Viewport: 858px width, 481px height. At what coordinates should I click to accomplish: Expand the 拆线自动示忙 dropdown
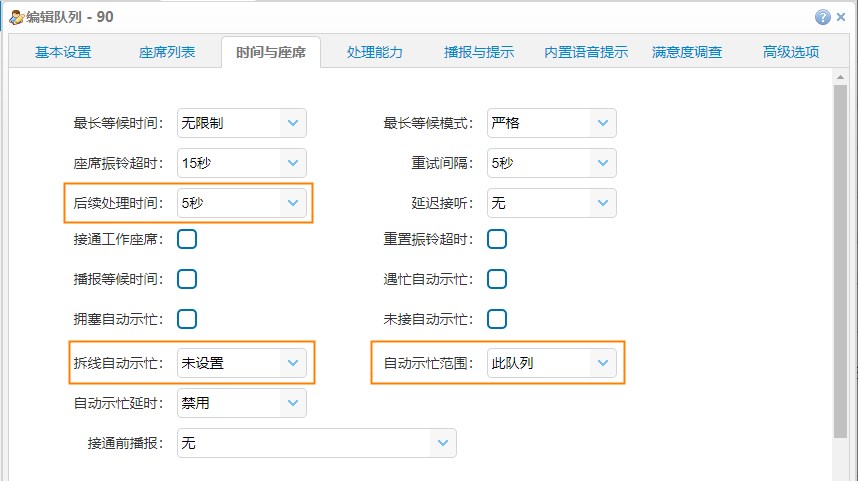tap(293, 363)
